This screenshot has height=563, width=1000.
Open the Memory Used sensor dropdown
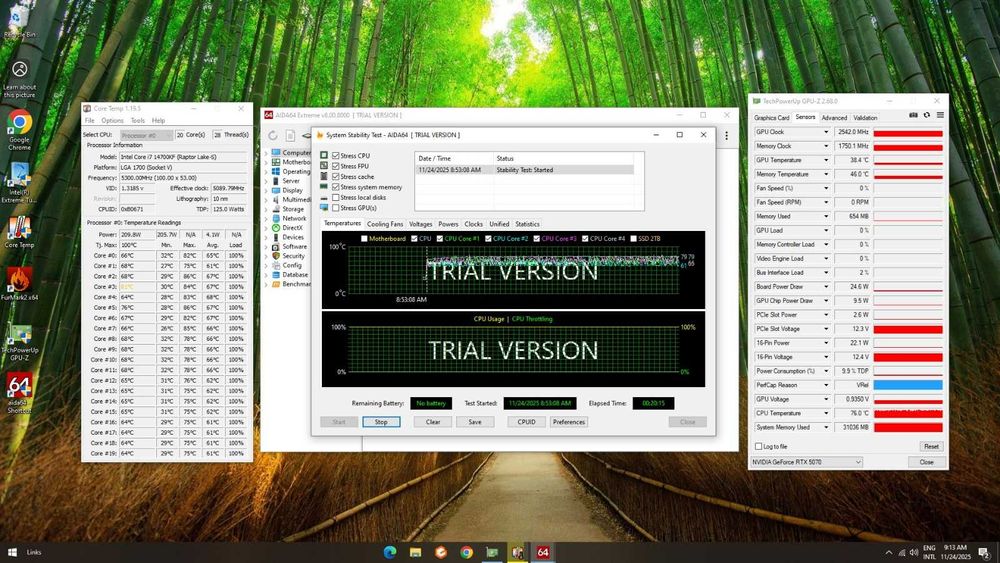coord(826,216)
